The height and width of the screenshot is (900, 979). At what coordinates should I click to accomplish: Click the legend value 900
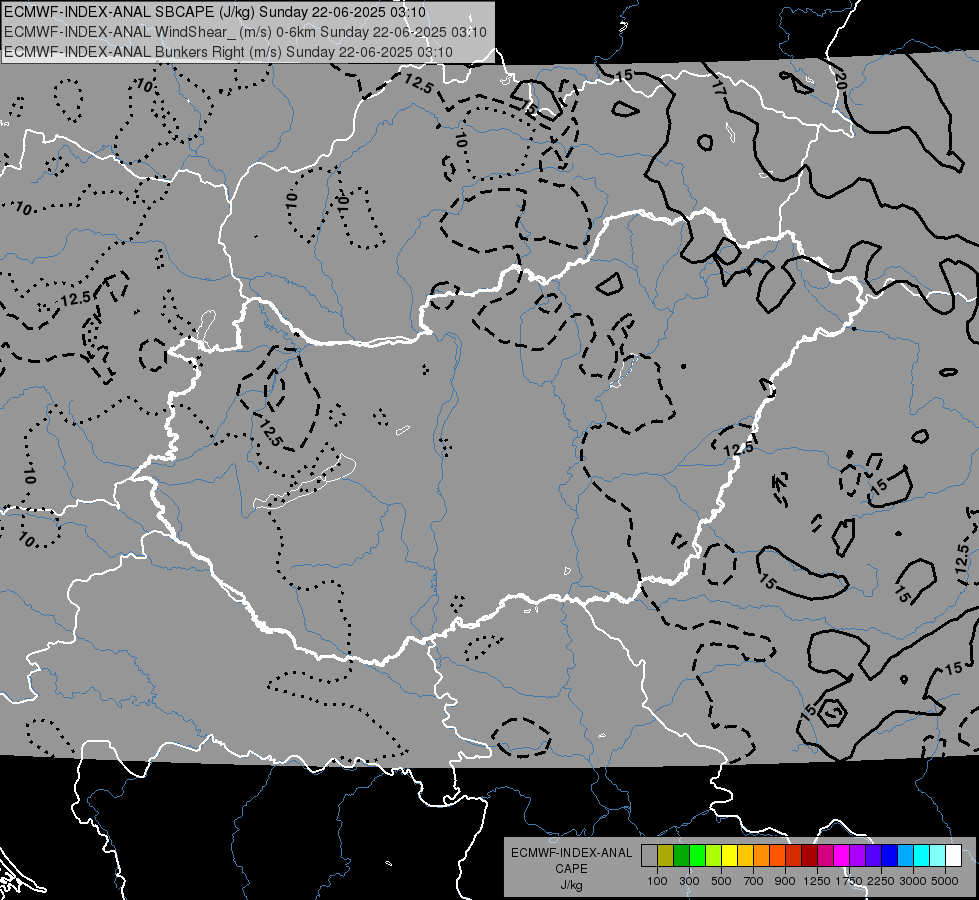785,881
